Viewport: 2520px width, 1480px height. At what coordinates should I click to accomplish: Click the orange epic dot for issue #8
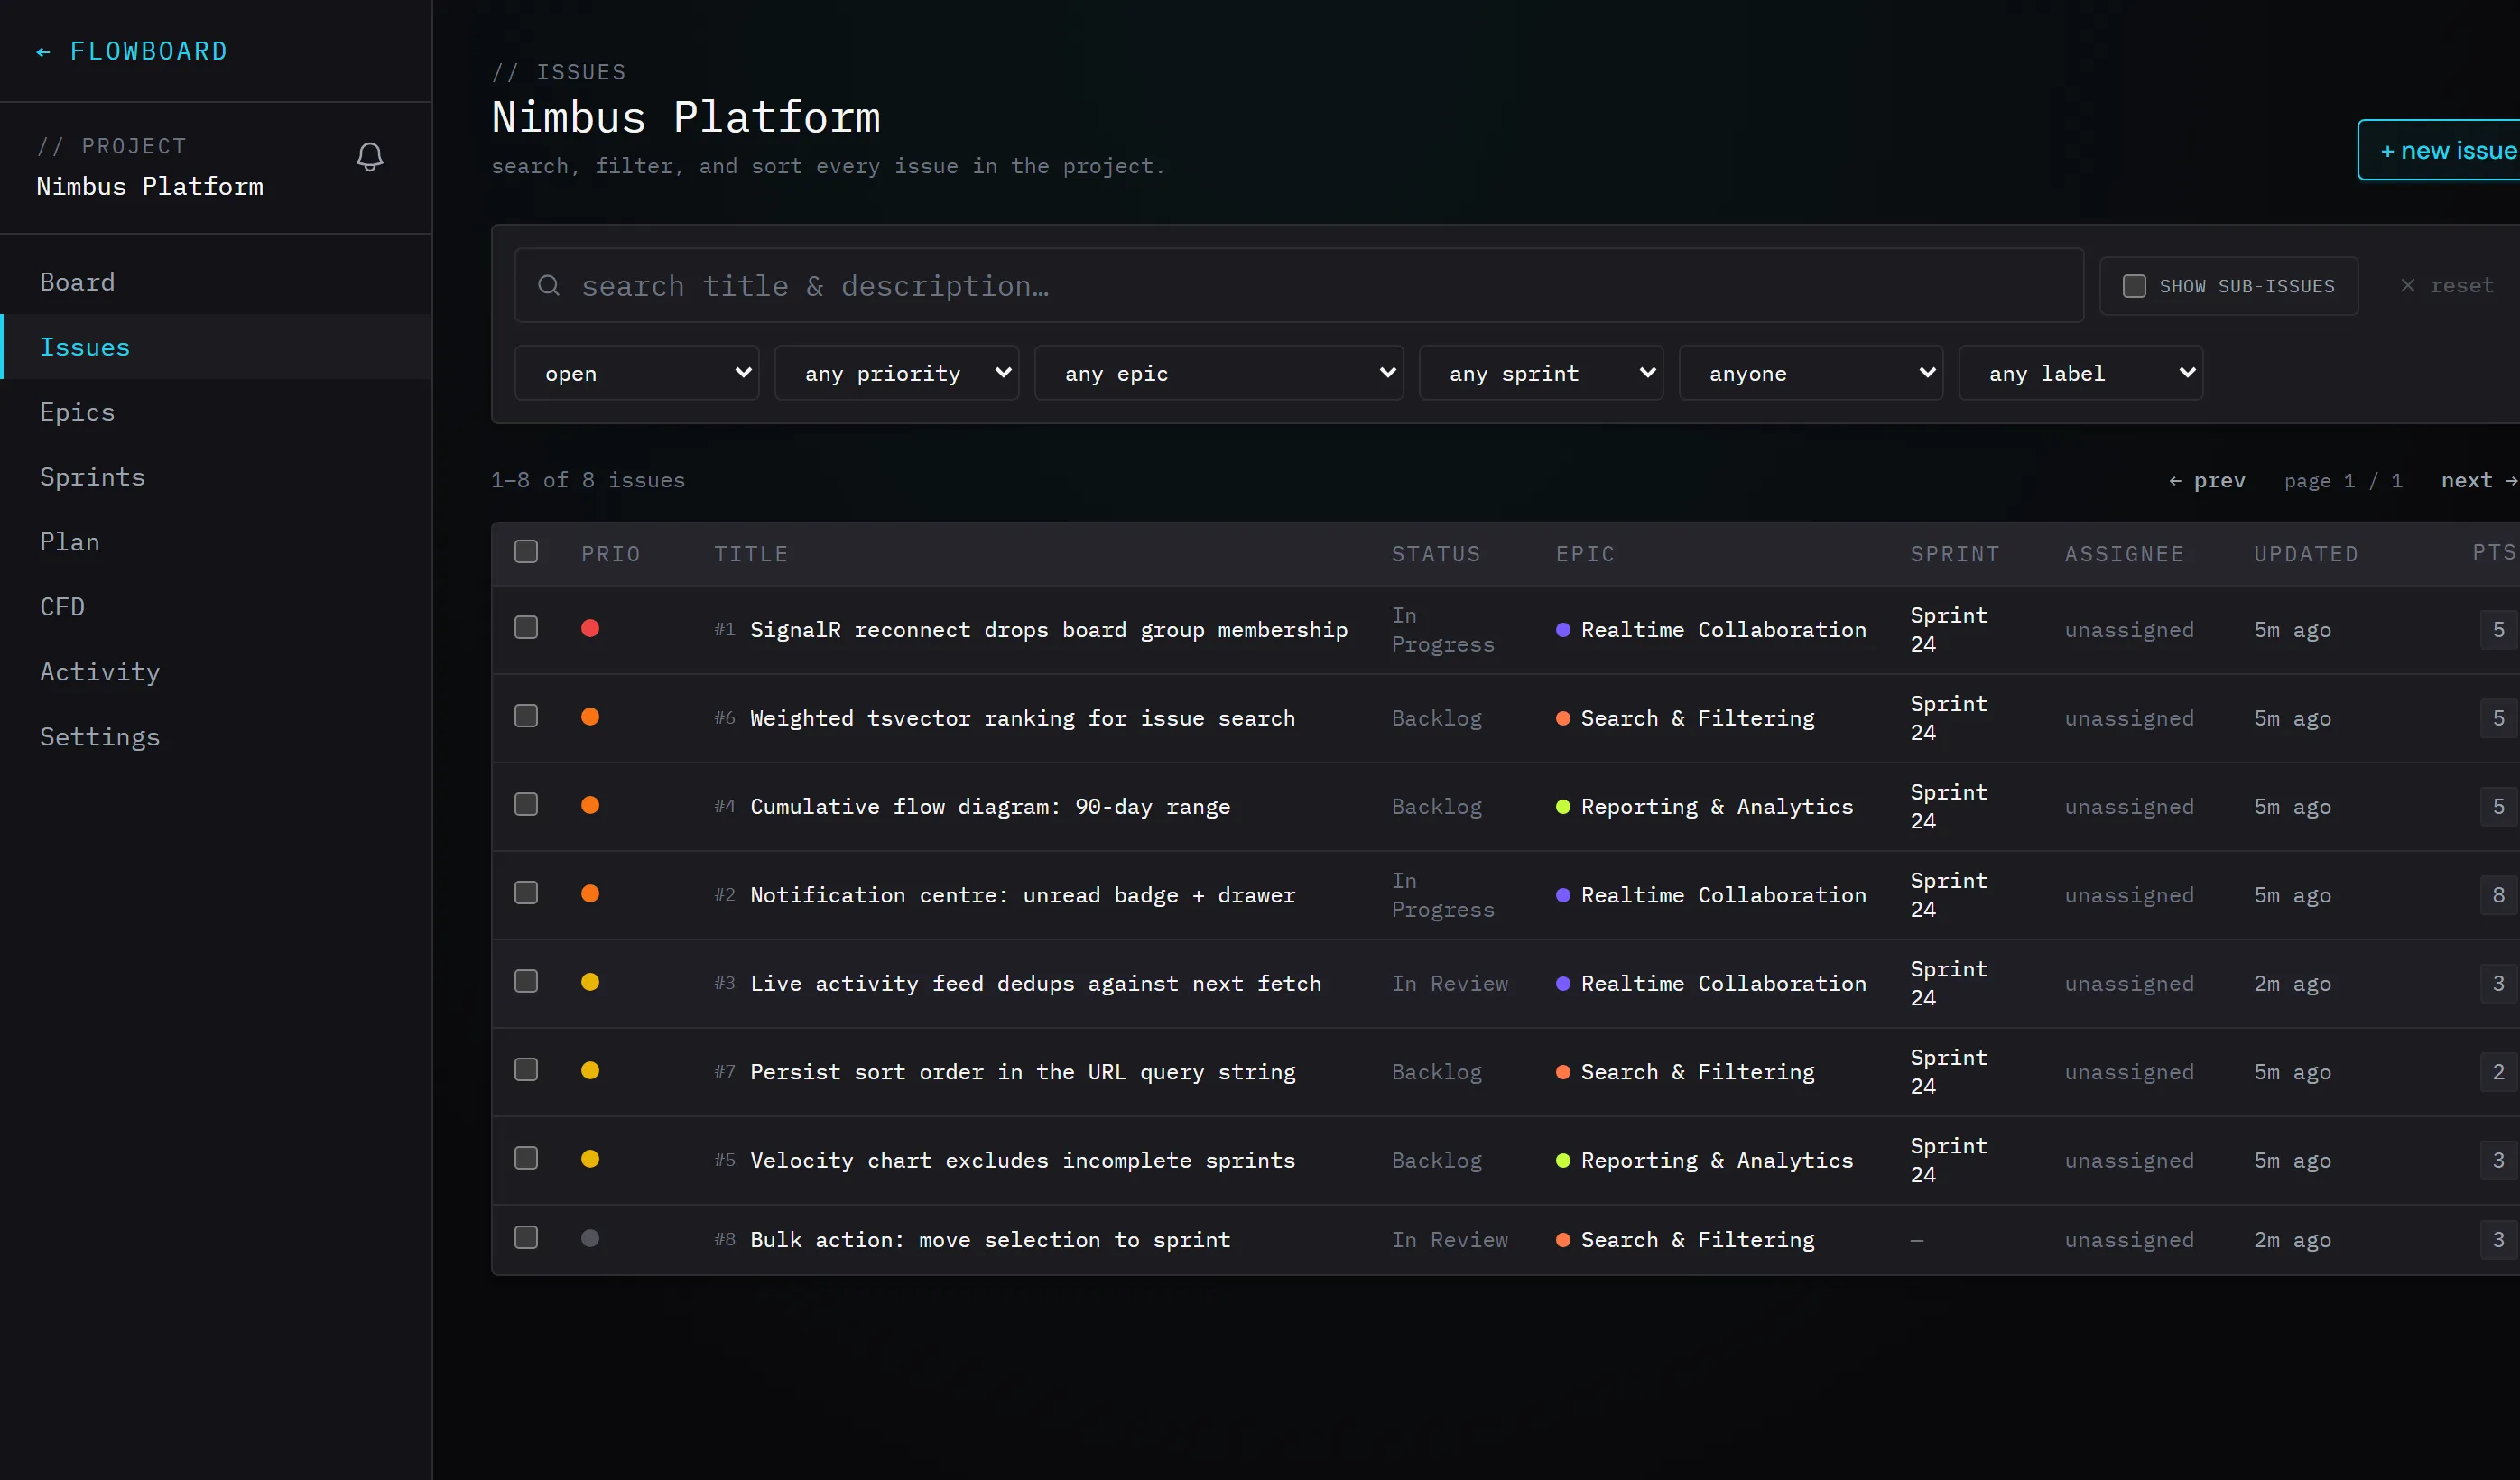1563,1240
